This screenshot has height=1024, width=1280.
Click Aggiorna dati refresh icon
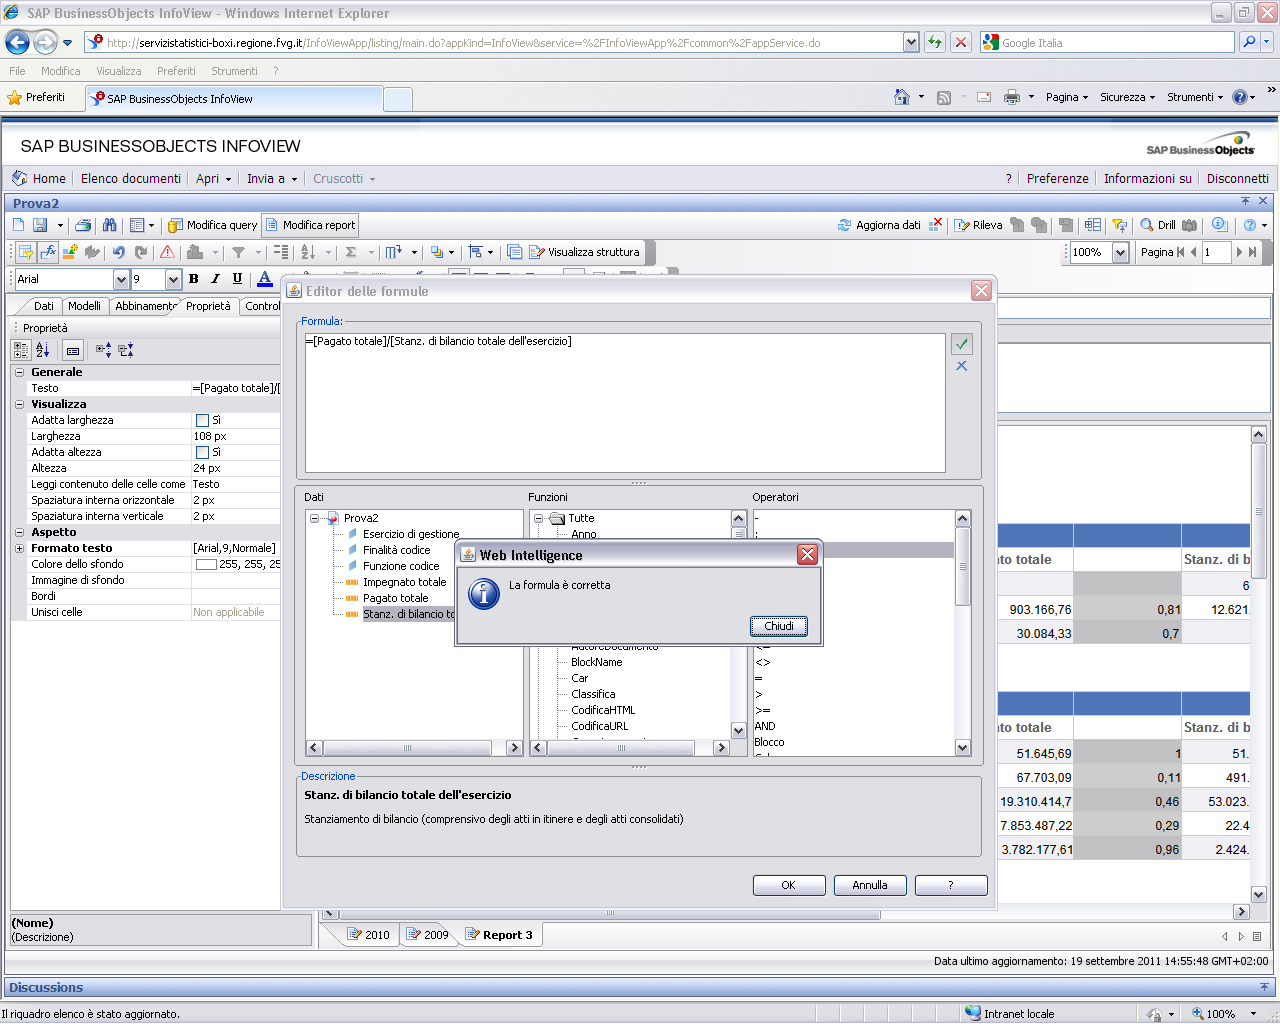845,225
